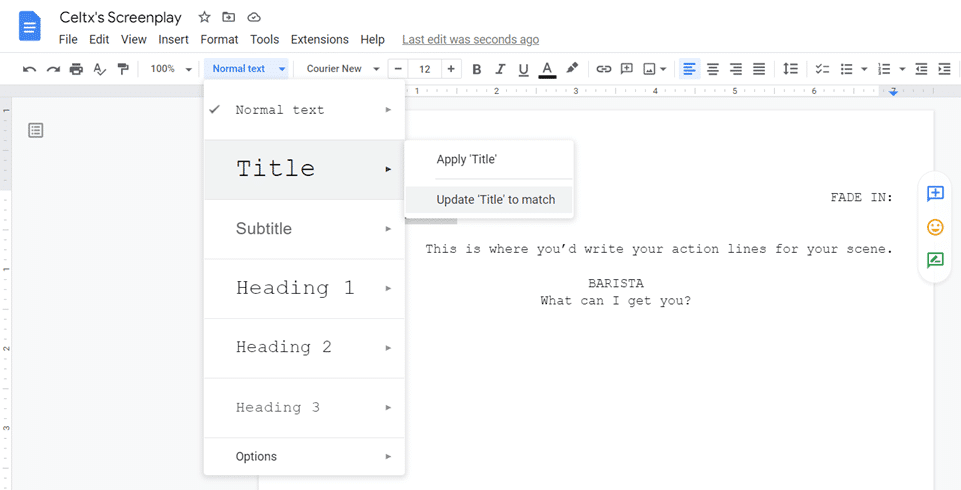Select the Title style entry
The image size is (961, 490).
(304, 168)
